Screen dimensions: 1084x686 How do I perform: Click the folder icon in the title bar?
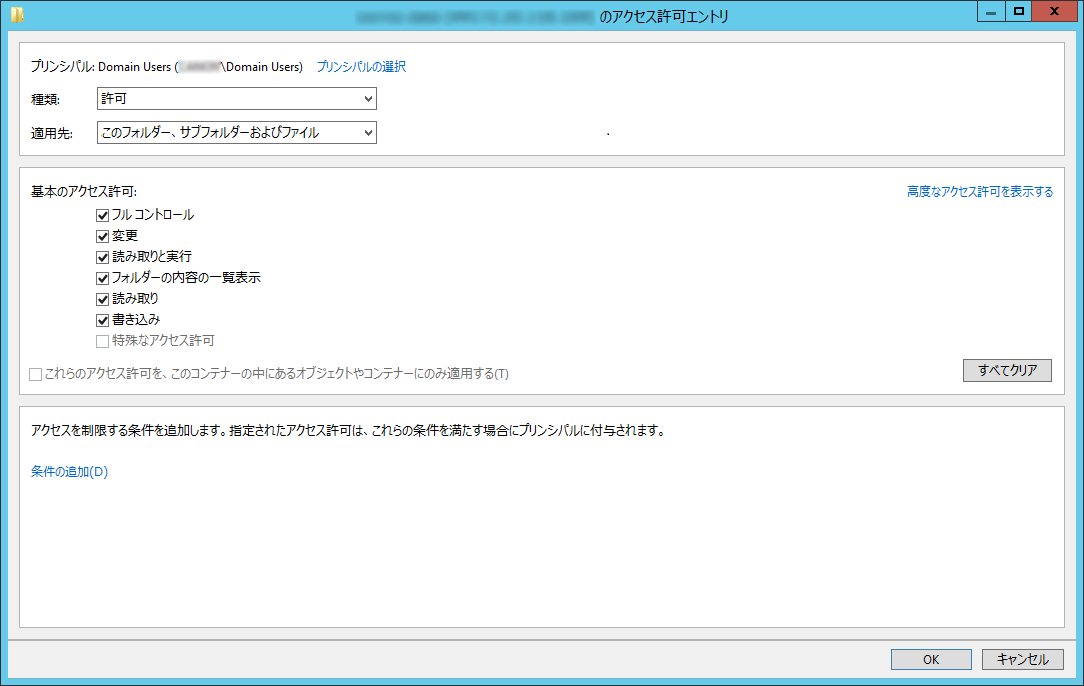pos(17,15)
